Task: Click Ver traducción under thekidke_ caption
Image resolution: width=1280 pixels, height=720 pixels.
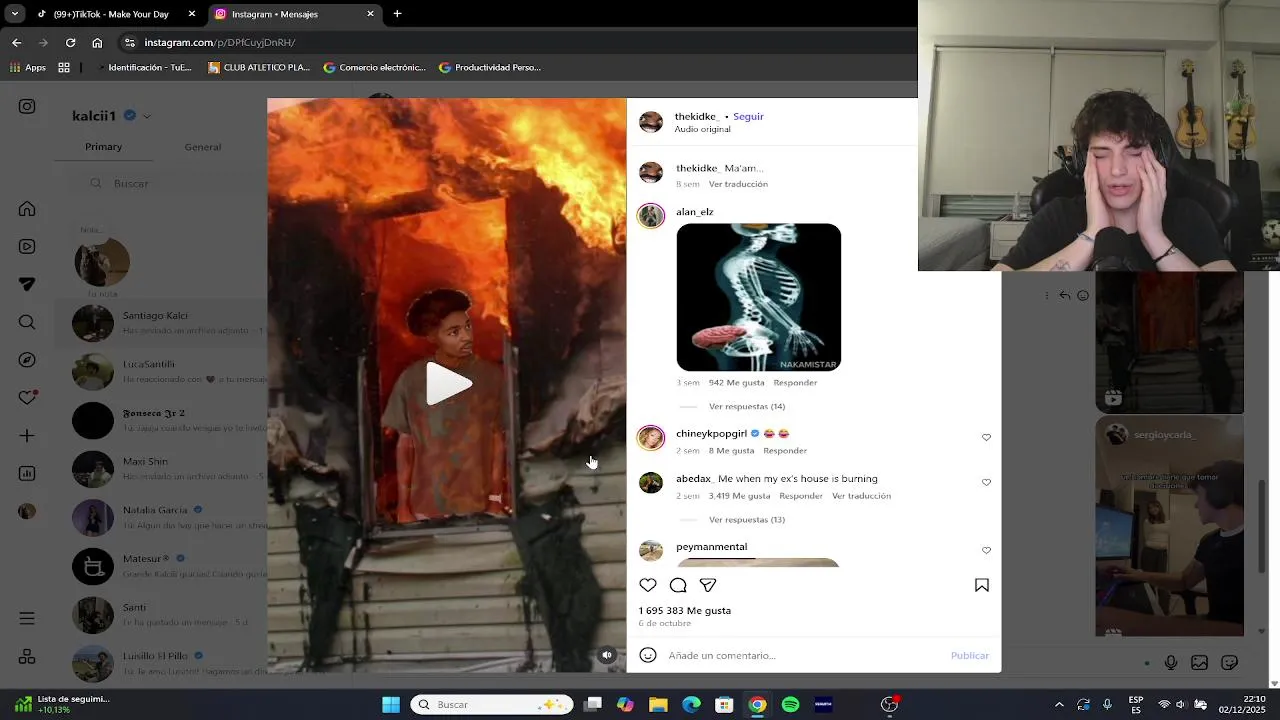Action: pyautogui.click(x=738, y=184)
